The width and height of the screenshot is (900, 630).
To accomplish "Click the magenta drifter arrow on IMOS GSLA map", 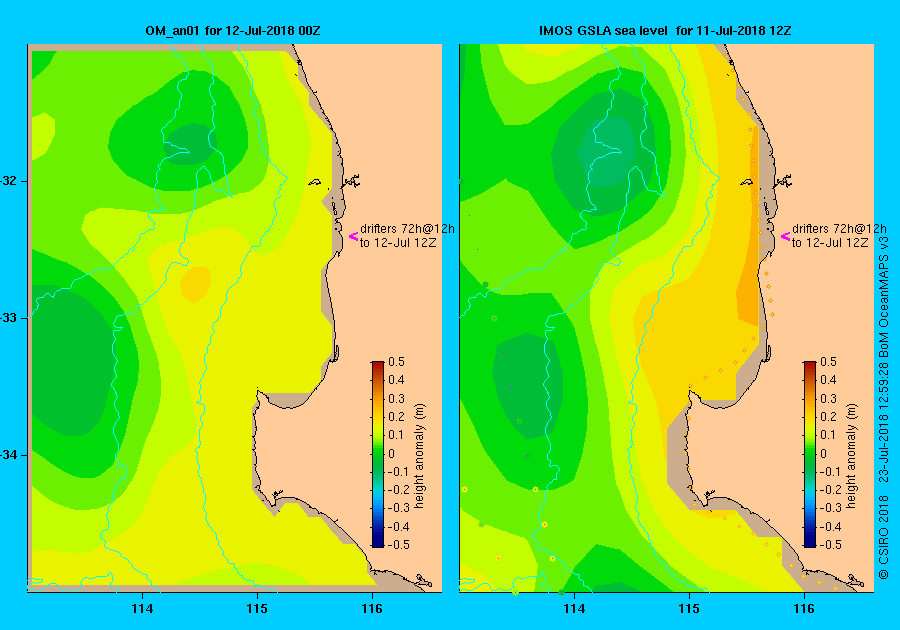I will [785, 236].
